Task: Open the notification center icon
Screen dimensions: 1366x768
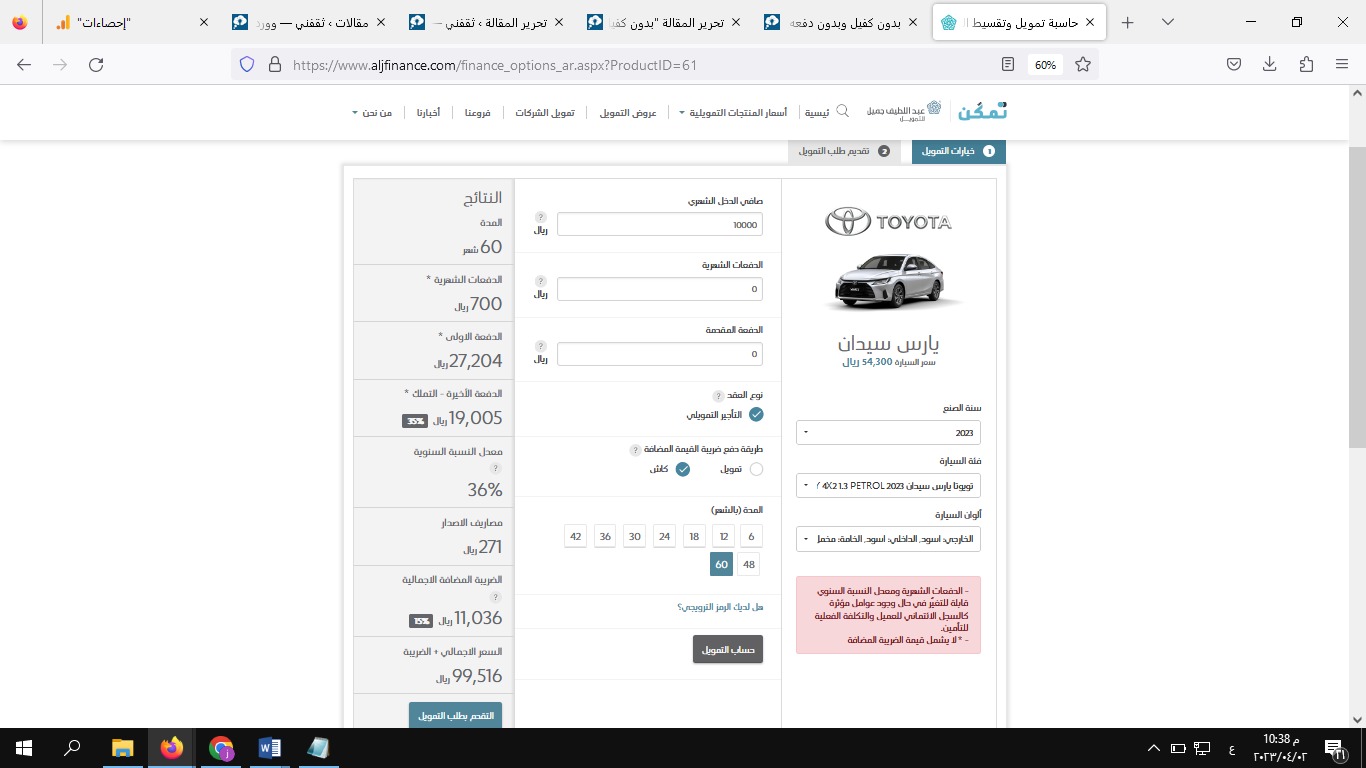Action: (1333, 747)
